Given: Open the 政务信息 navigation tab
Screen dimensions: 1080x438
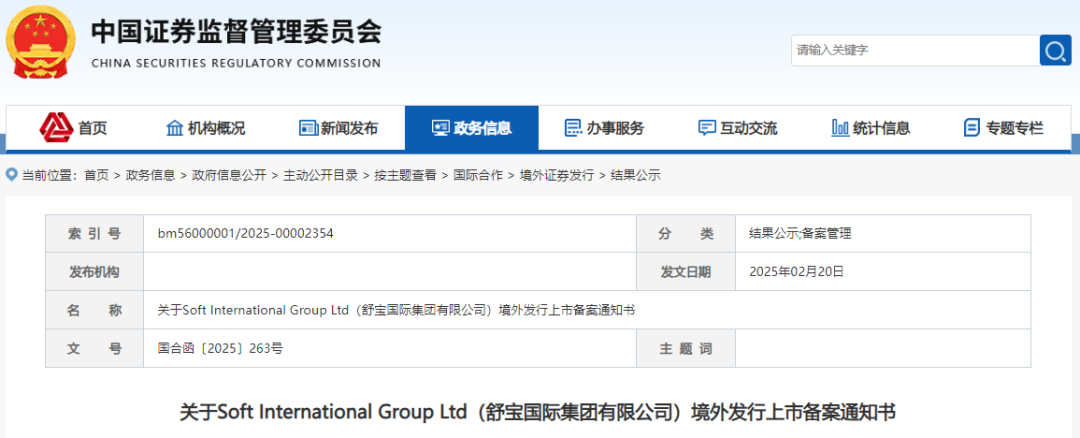Looking at the screenshot, I should tap(471, 128).
